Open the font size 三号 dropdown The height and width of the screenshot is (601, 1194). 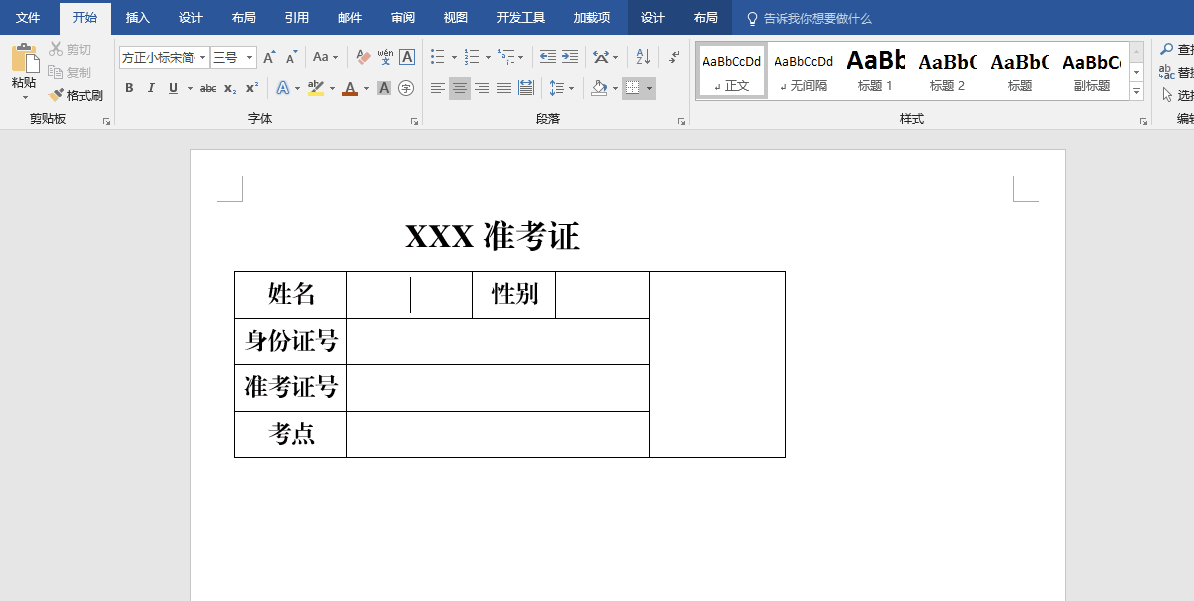coord(248,58)
